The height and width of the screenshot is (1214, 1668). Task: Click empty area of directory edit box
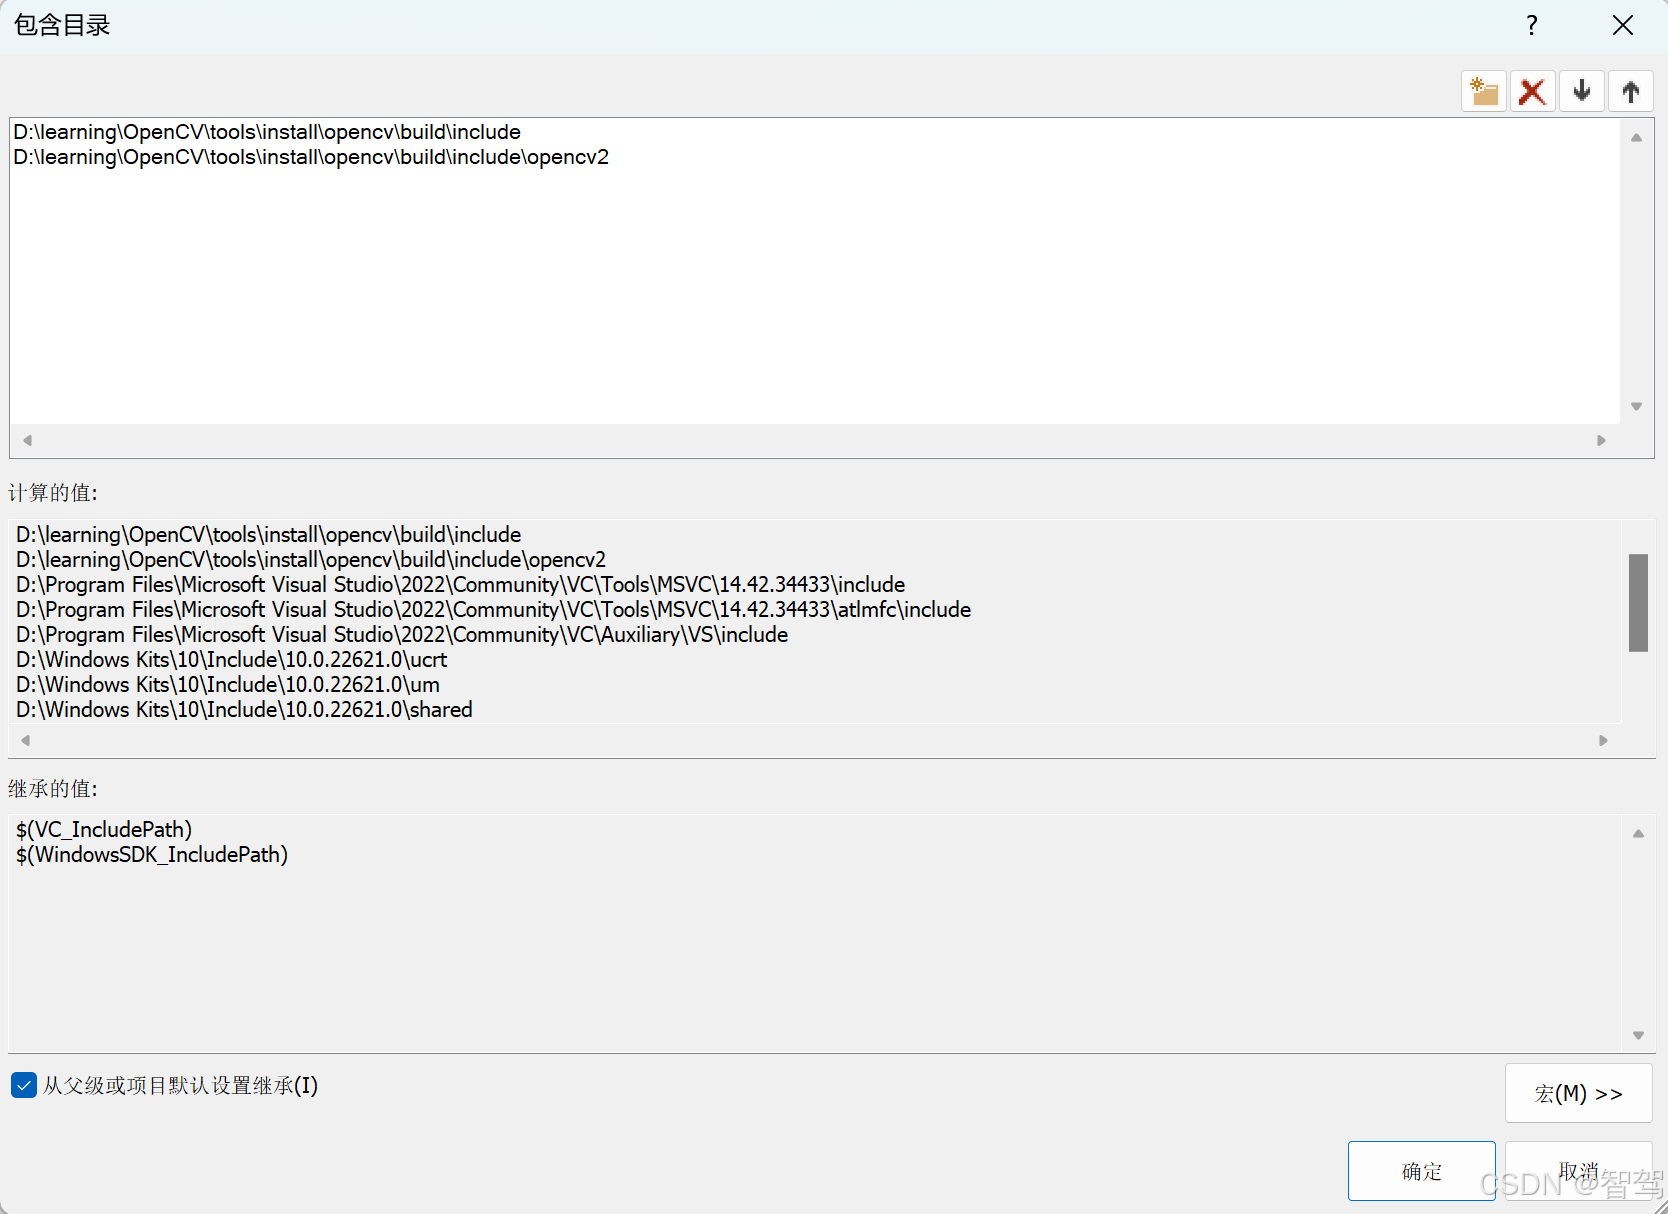tap(815, 296)
